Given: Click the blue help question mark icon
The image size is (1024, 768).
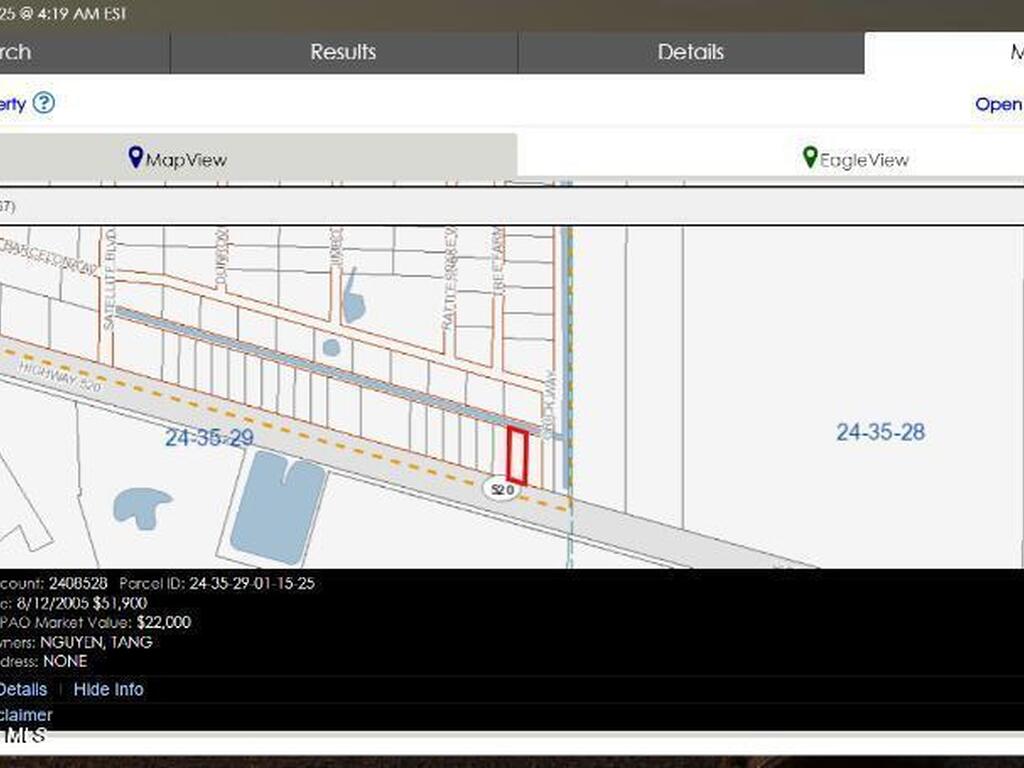Looking at the screenshot, I should 43,103.
